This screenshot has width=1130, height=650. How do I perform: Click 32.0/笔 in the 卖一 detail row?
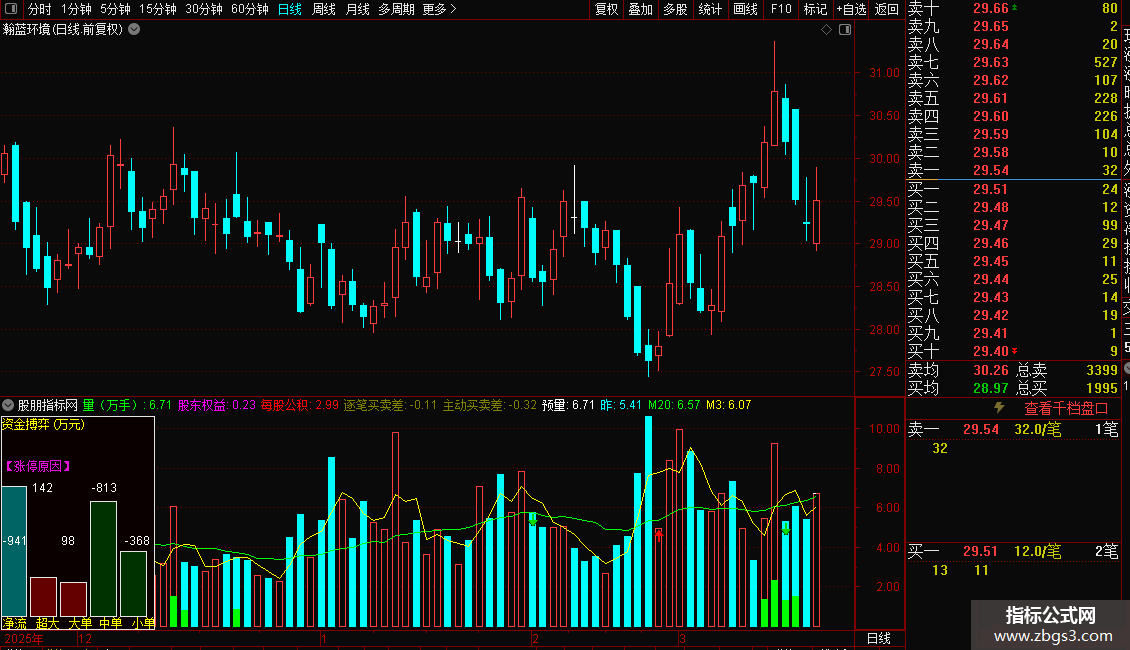[1038, 429]
